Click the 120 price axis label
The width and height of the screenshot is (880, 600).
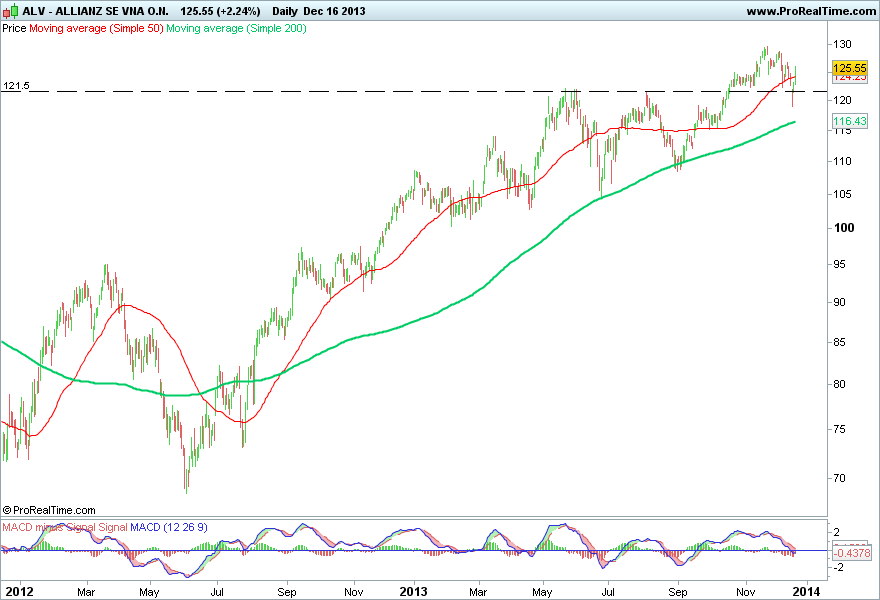click(842, 100)
